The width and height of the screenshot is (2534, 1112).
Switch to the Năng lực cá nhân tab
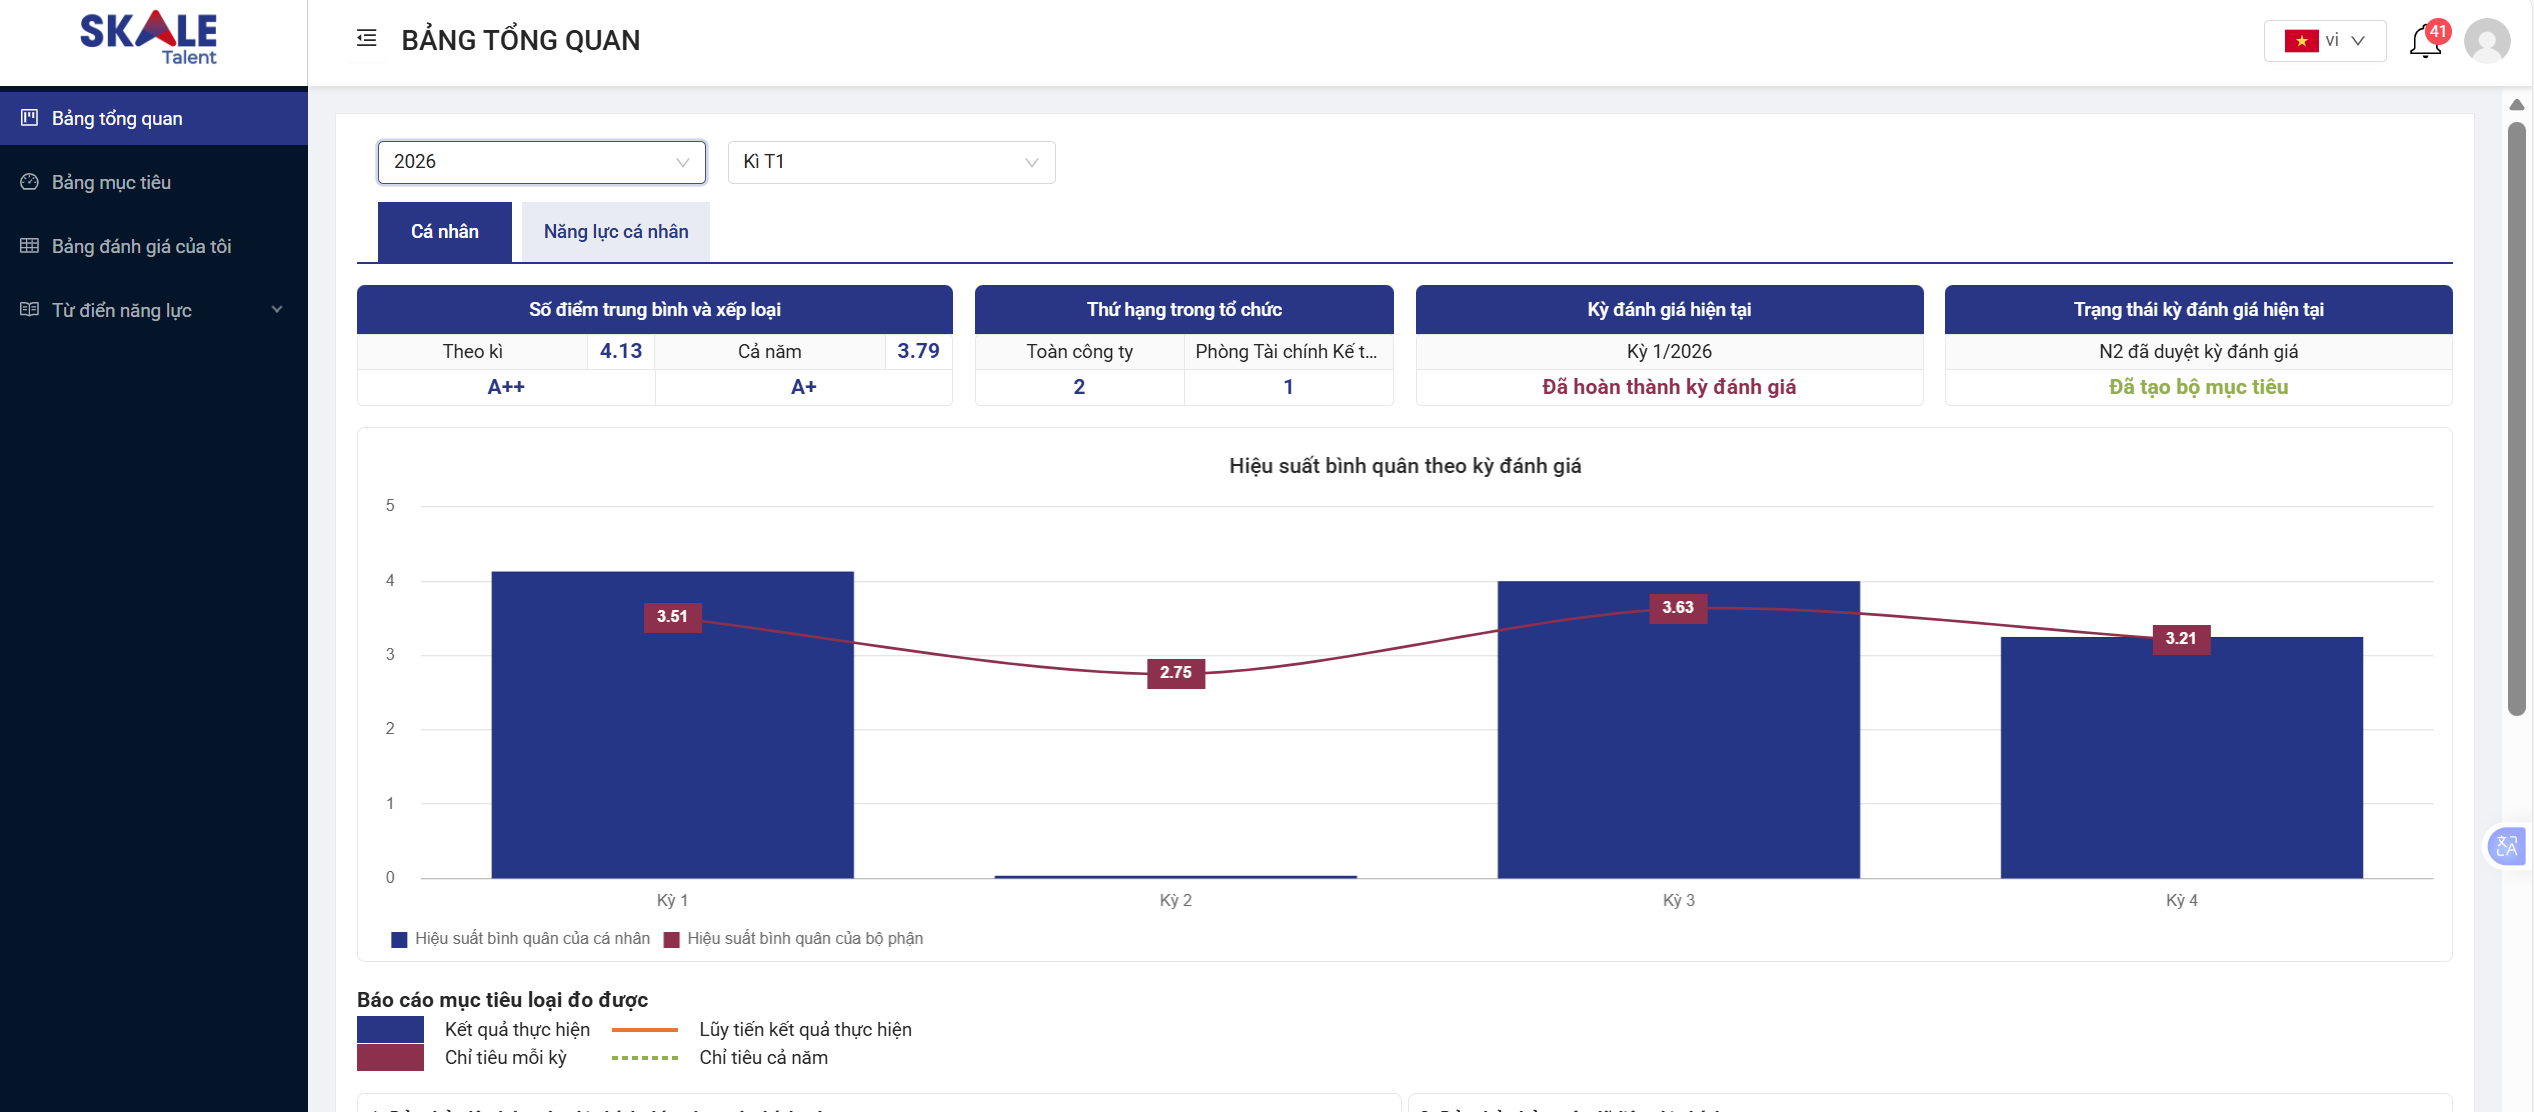coord(615,232)
